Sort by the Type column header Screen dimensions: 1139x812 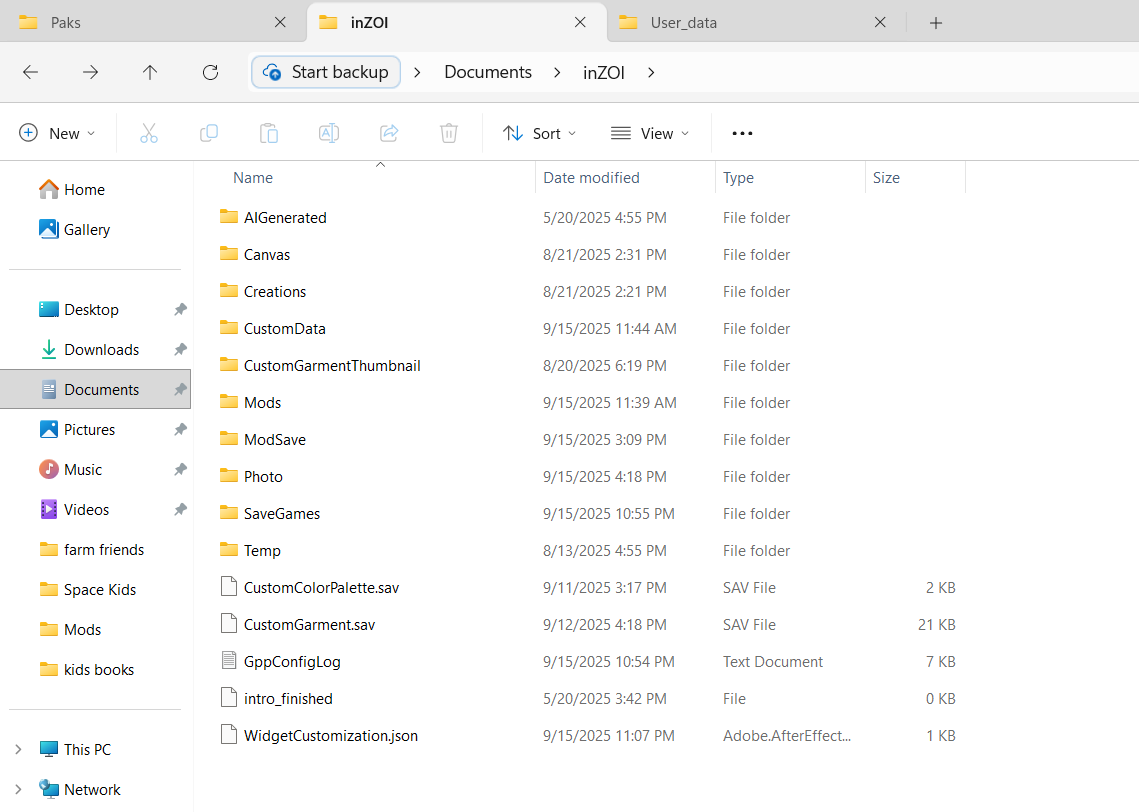pyautogui.click(x=738, y=178)
